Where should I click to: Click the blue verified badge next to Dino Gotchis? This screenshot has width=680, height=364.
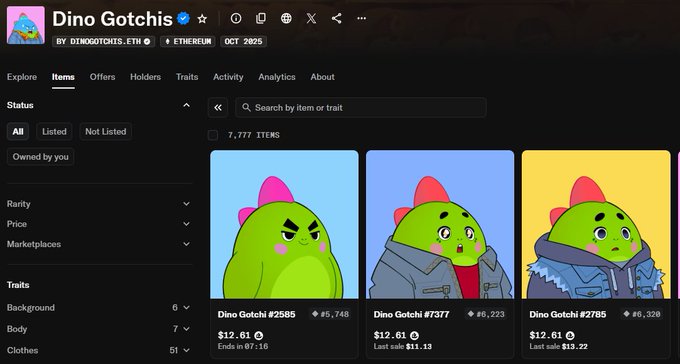click(183, 19)
